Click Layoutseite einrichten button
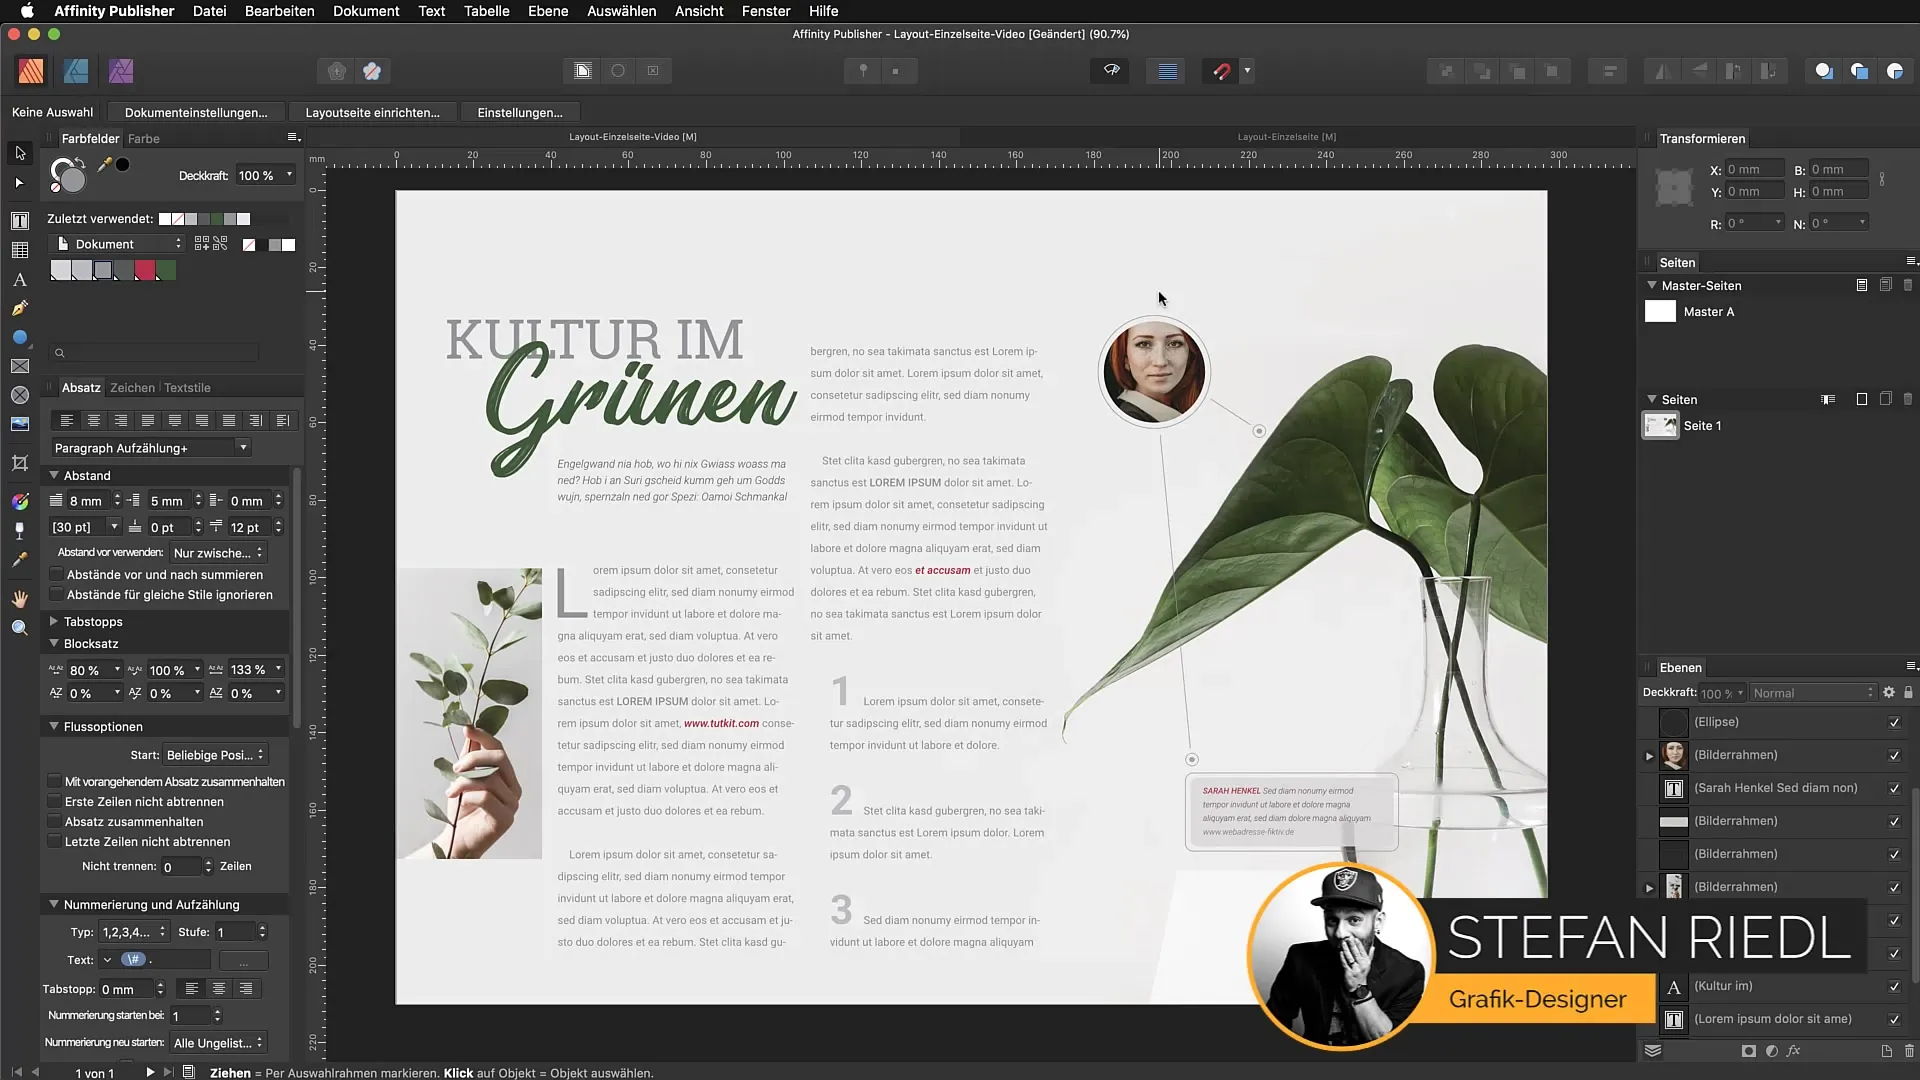This screenshot has height=1080, width=1920. pyautogui.click(x=372, y=113)
